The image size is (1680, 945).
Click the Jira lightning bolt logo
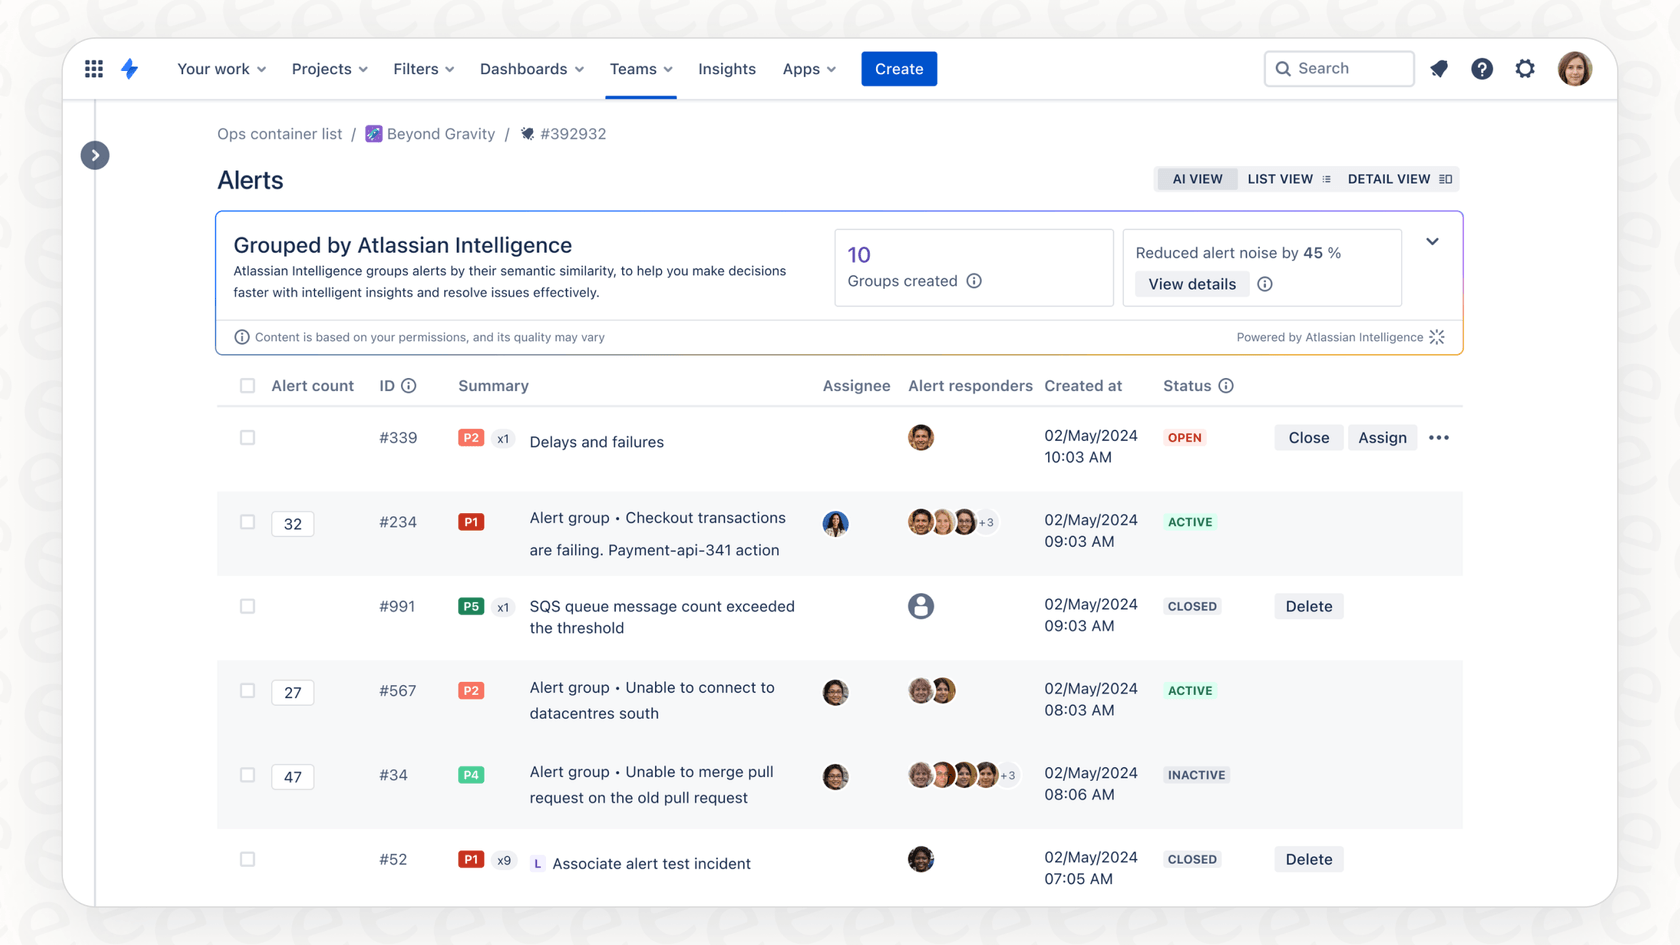click(x=131, y=68)
